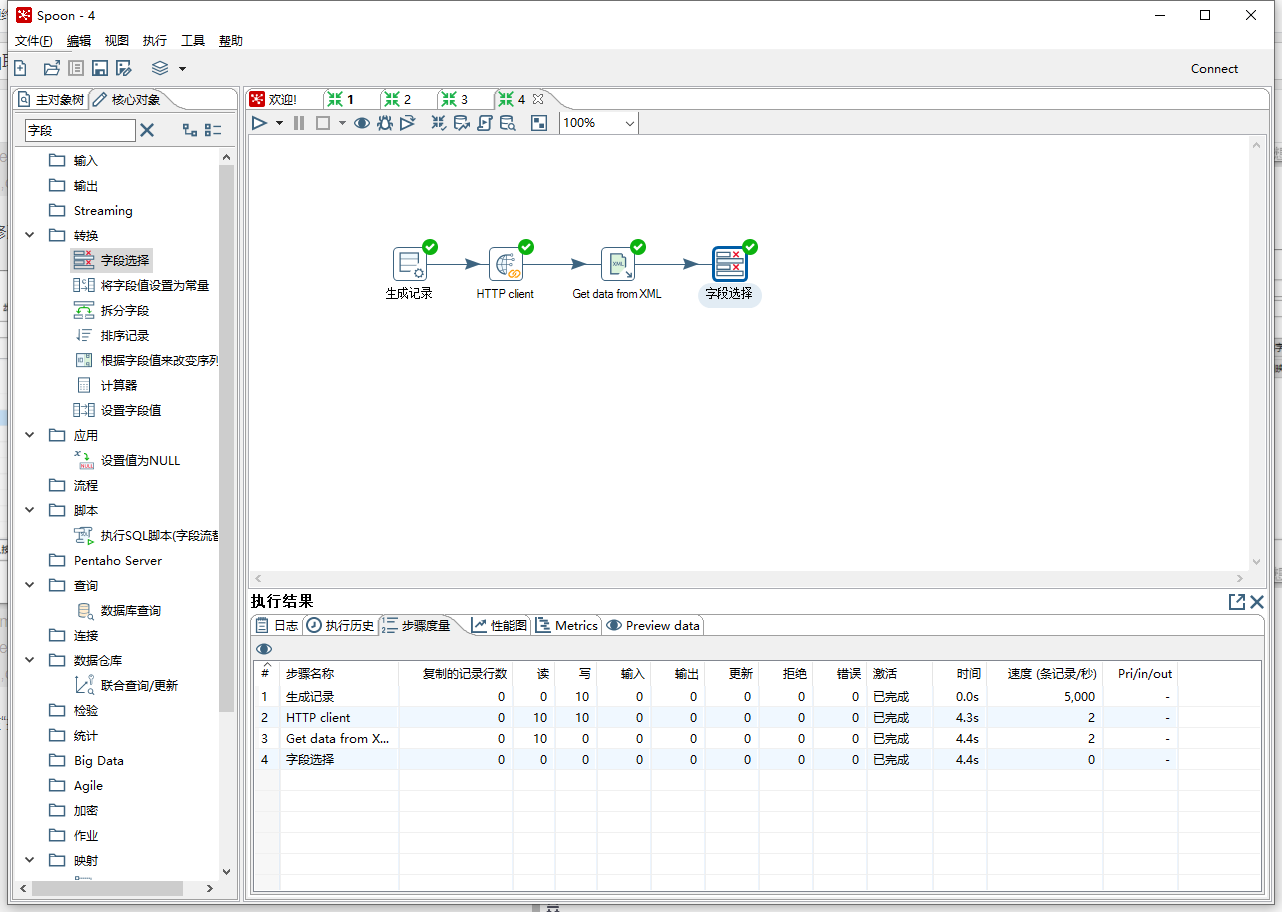Pause the running transformation
Screen dimensions: 1282x912
[x=299, y=123]
